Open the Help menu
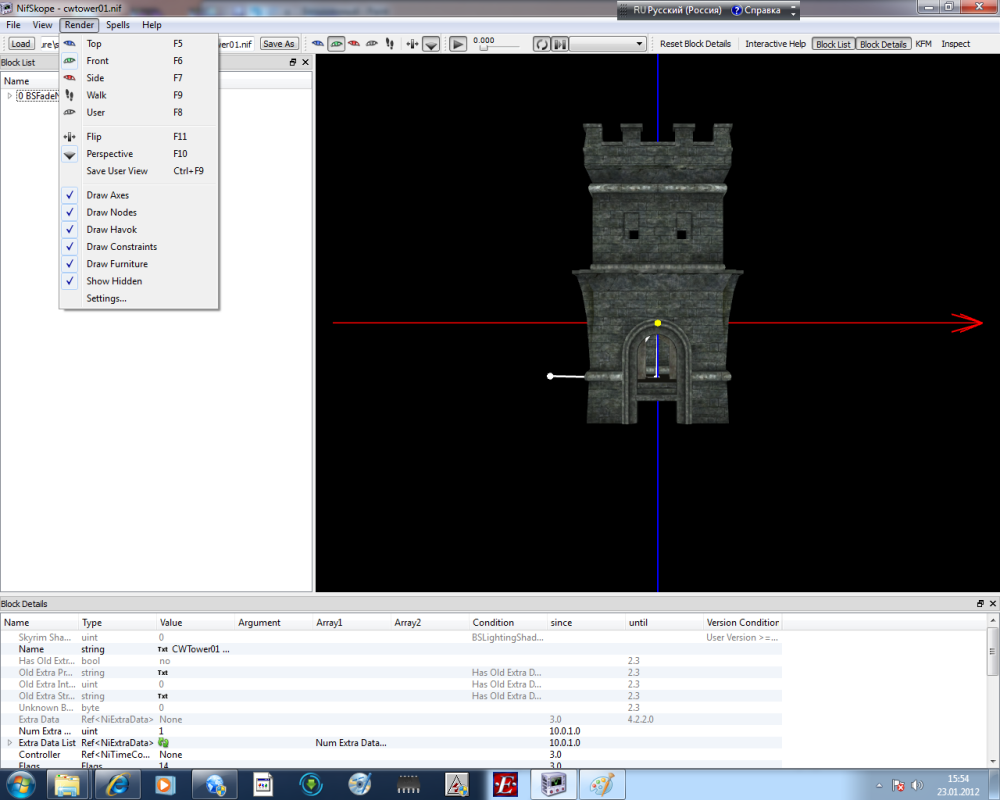Image resolution: width=1000 pixels, height=800 pixels. click(152, 25)
